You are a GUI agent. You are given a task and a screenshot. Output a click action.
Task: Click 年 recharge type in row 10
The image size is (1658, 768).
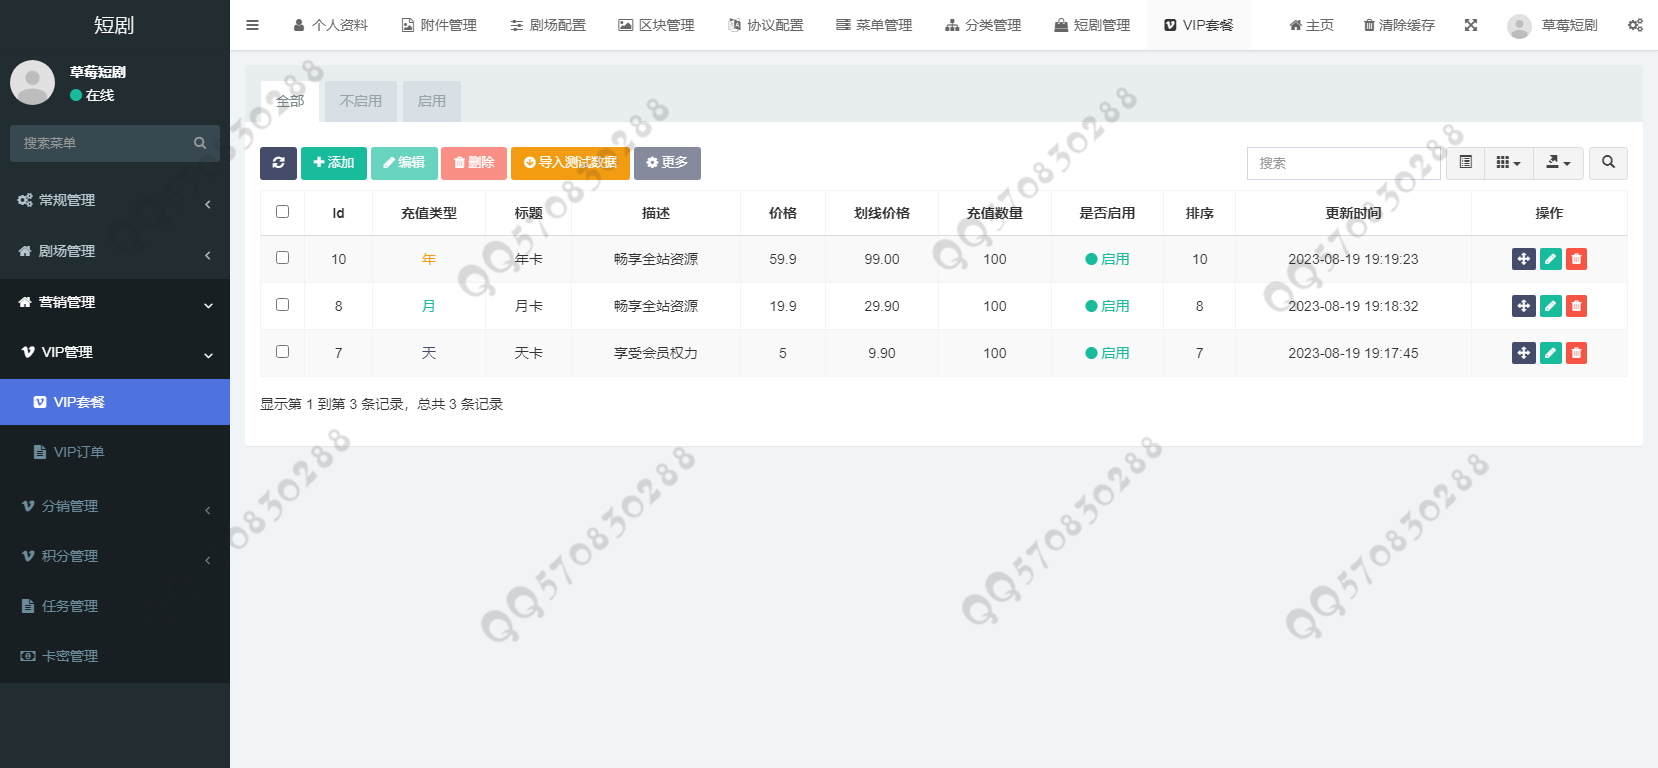[429, 259]
